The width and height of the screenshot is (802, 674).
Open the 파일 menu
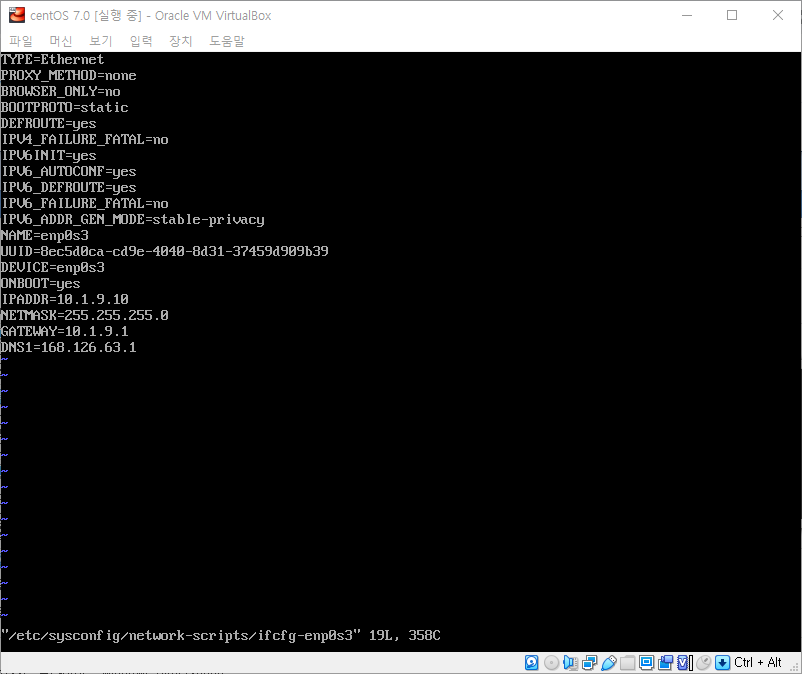click(20, 41)
